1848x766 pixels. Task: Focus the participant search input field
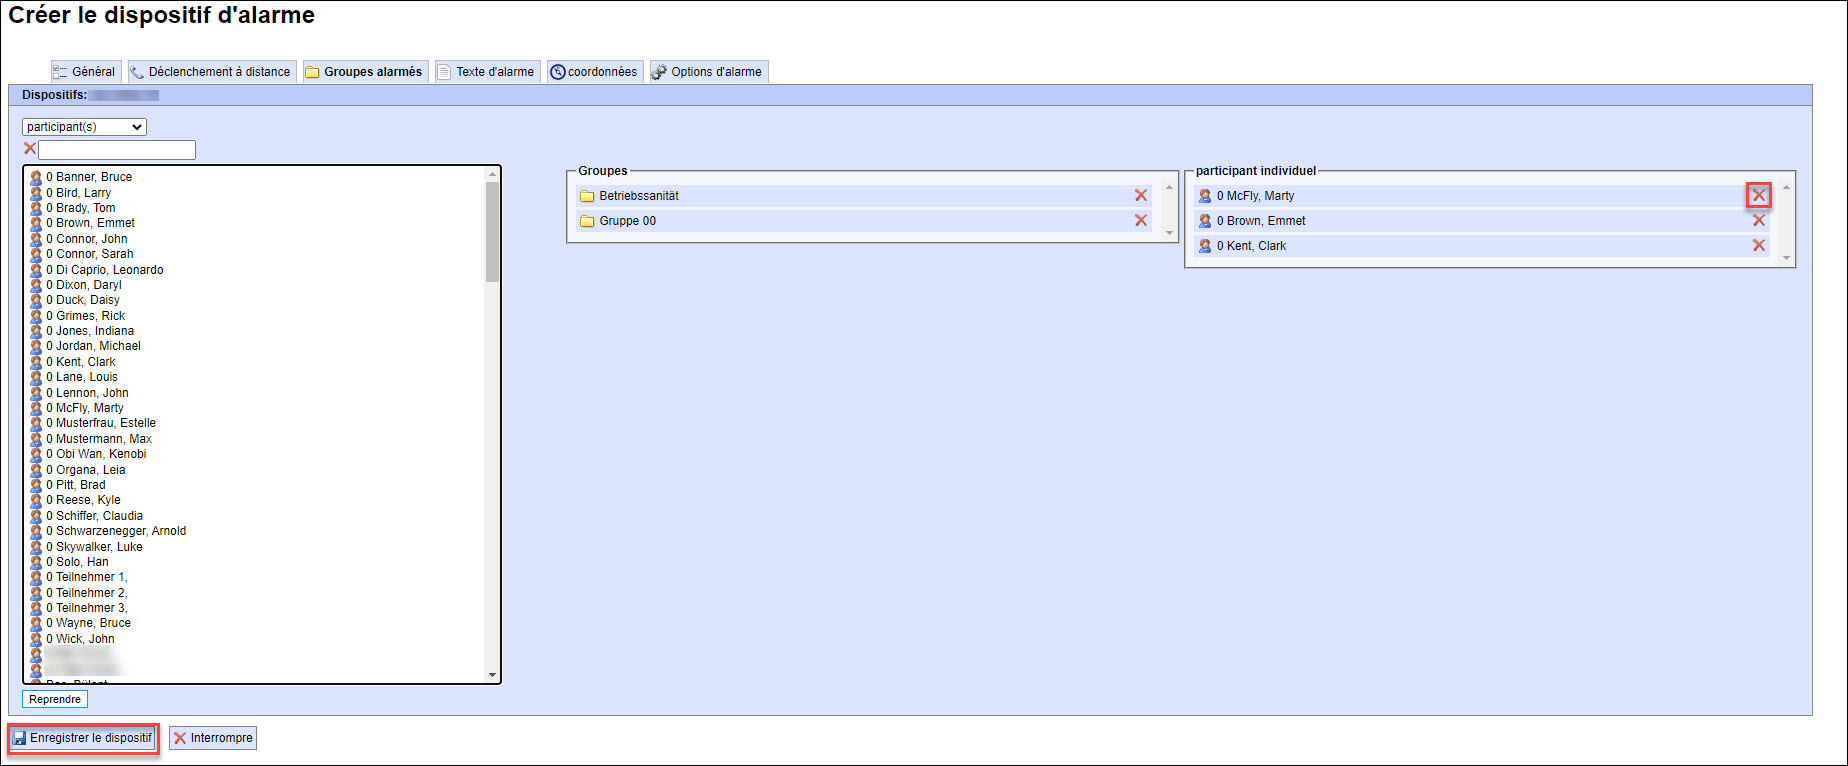(117, 150)
